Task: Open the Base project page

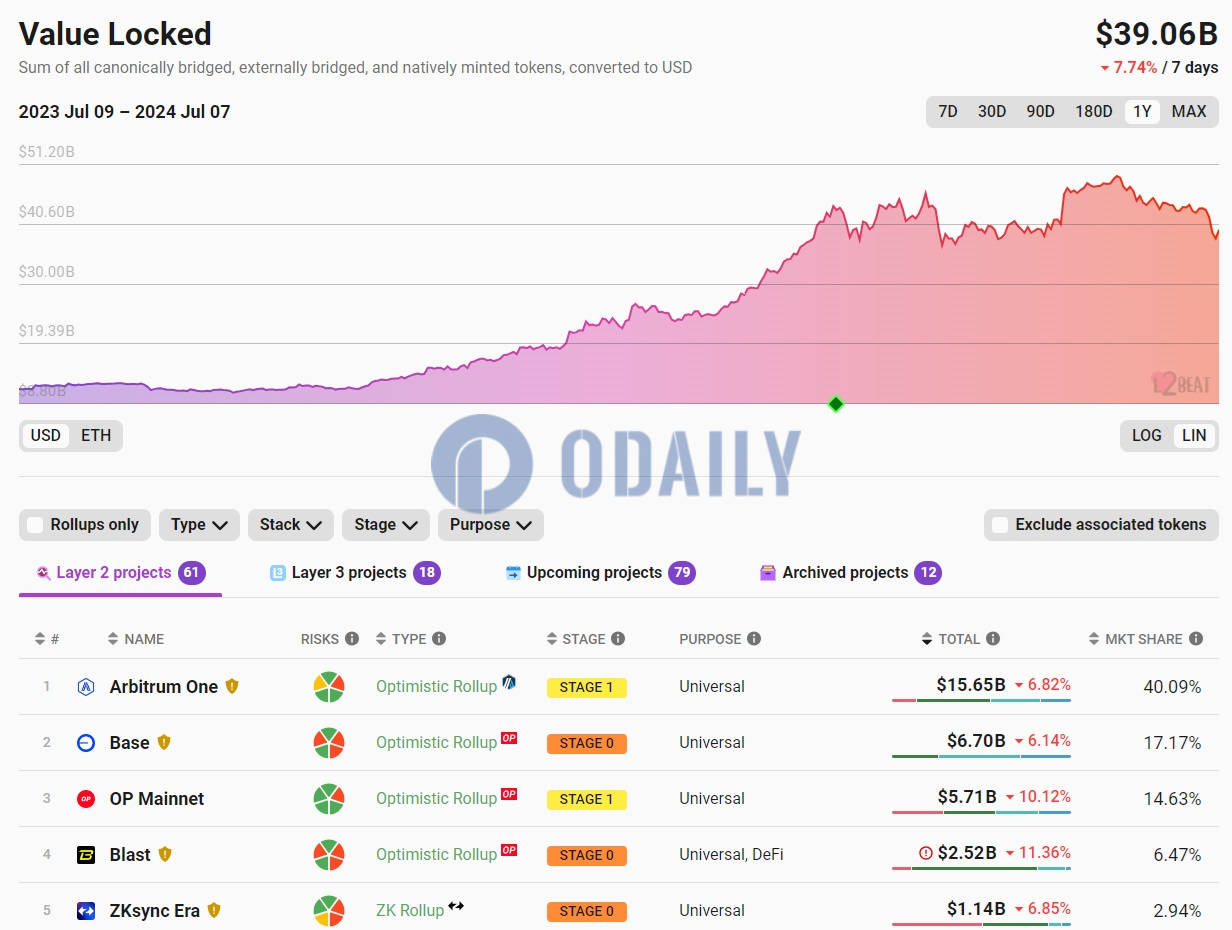Action: coord(130,743)
